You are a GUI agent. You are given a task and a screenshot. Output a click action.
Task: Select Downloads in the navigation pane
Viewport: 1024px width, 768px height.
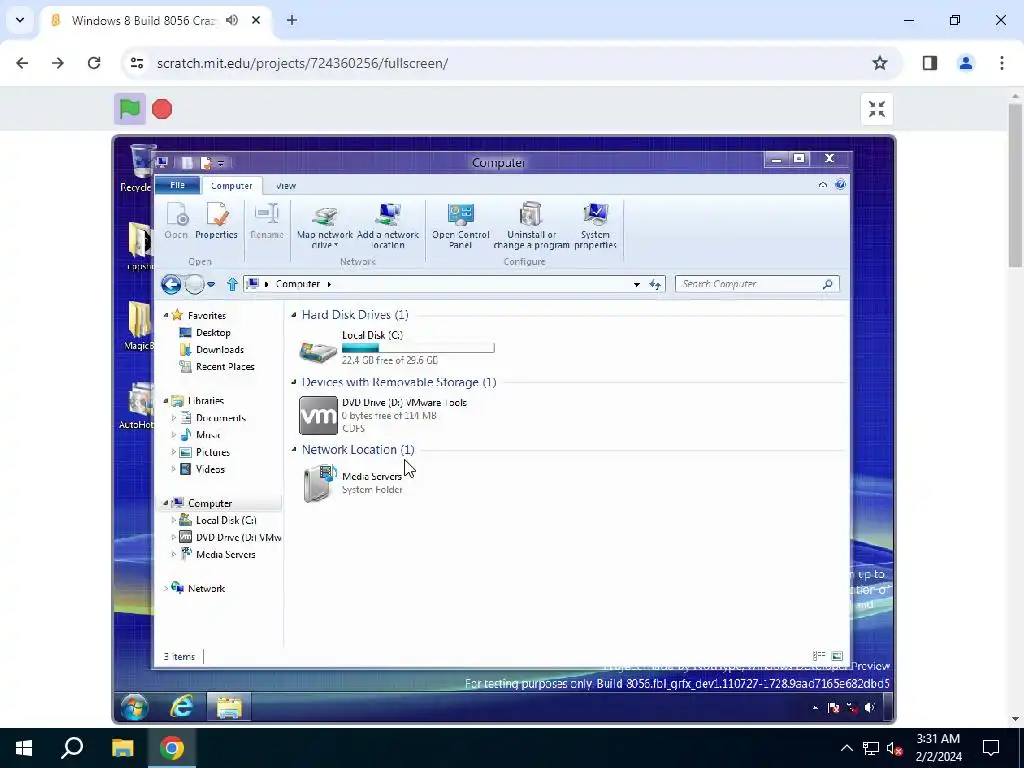click(x=212, y=349)
